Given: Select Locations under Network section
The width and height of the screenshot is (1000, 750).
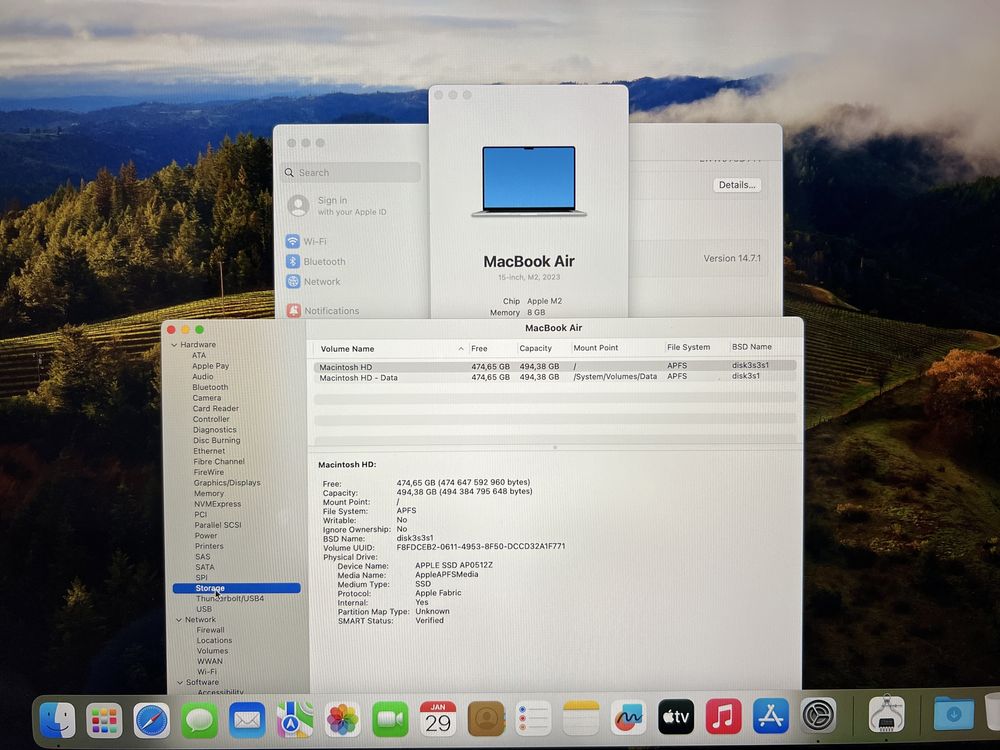Looking at the screenshot, I should 214,640.
